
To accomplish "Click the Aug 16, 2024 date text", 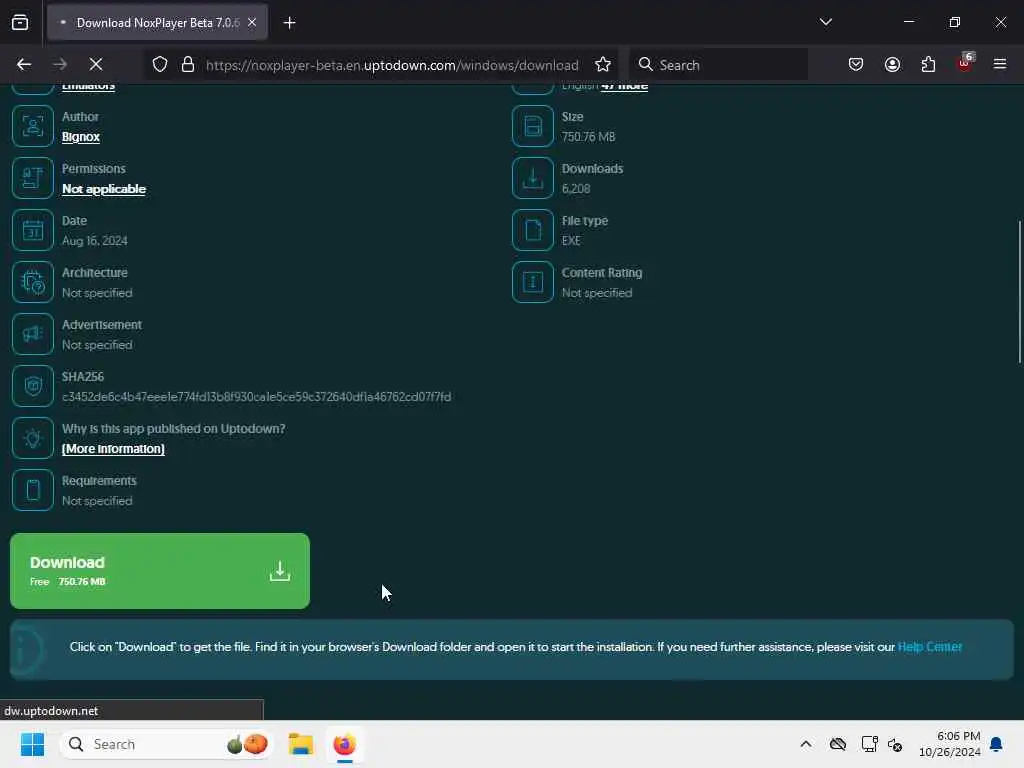I will (x=95, y=240).
